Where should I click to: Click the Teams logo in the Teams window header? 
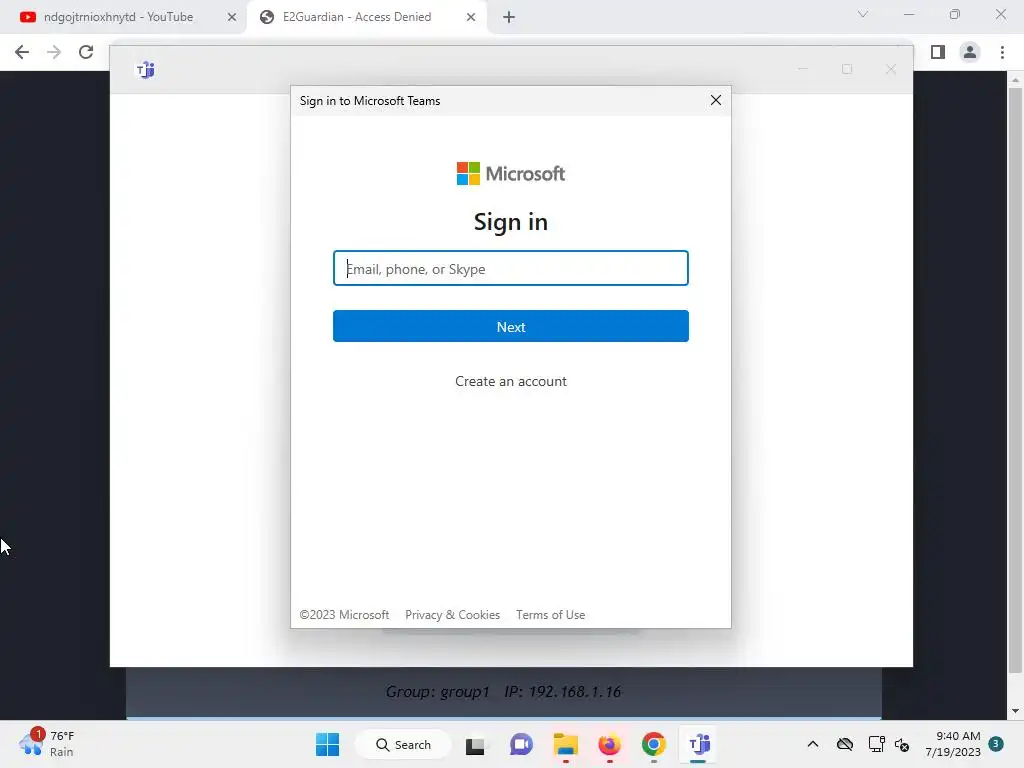click(145, 69)
